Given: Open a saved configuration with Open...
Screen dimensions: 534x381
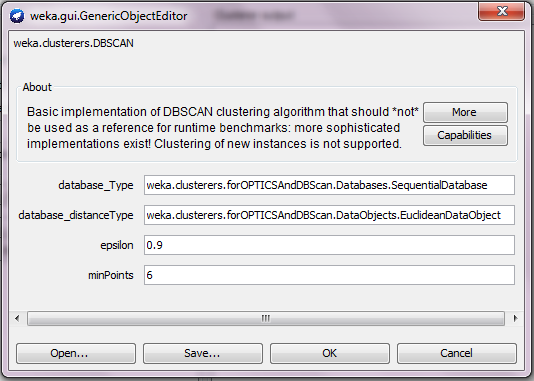Looking at the screenshot, I should coord(76,353).
